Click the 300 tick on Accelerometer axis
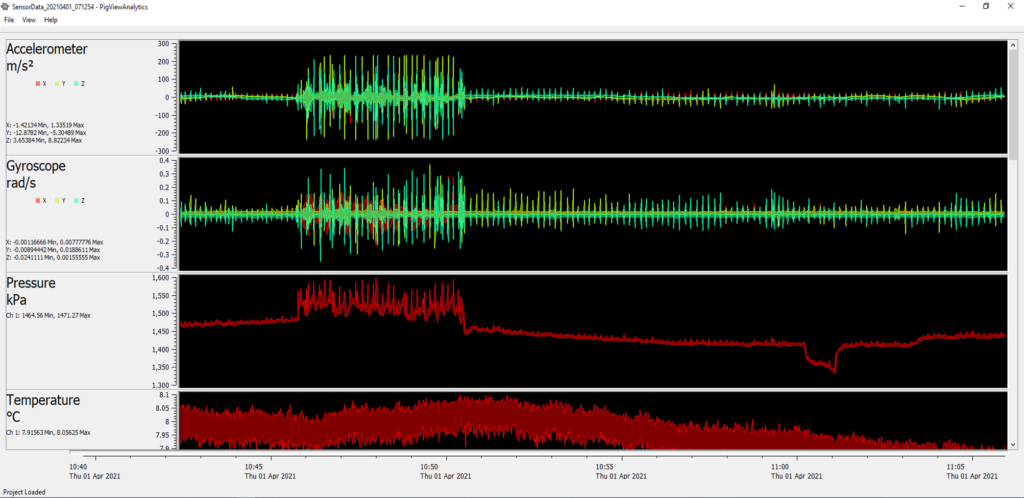This screenshot has height=498, width=1024. 163,44
